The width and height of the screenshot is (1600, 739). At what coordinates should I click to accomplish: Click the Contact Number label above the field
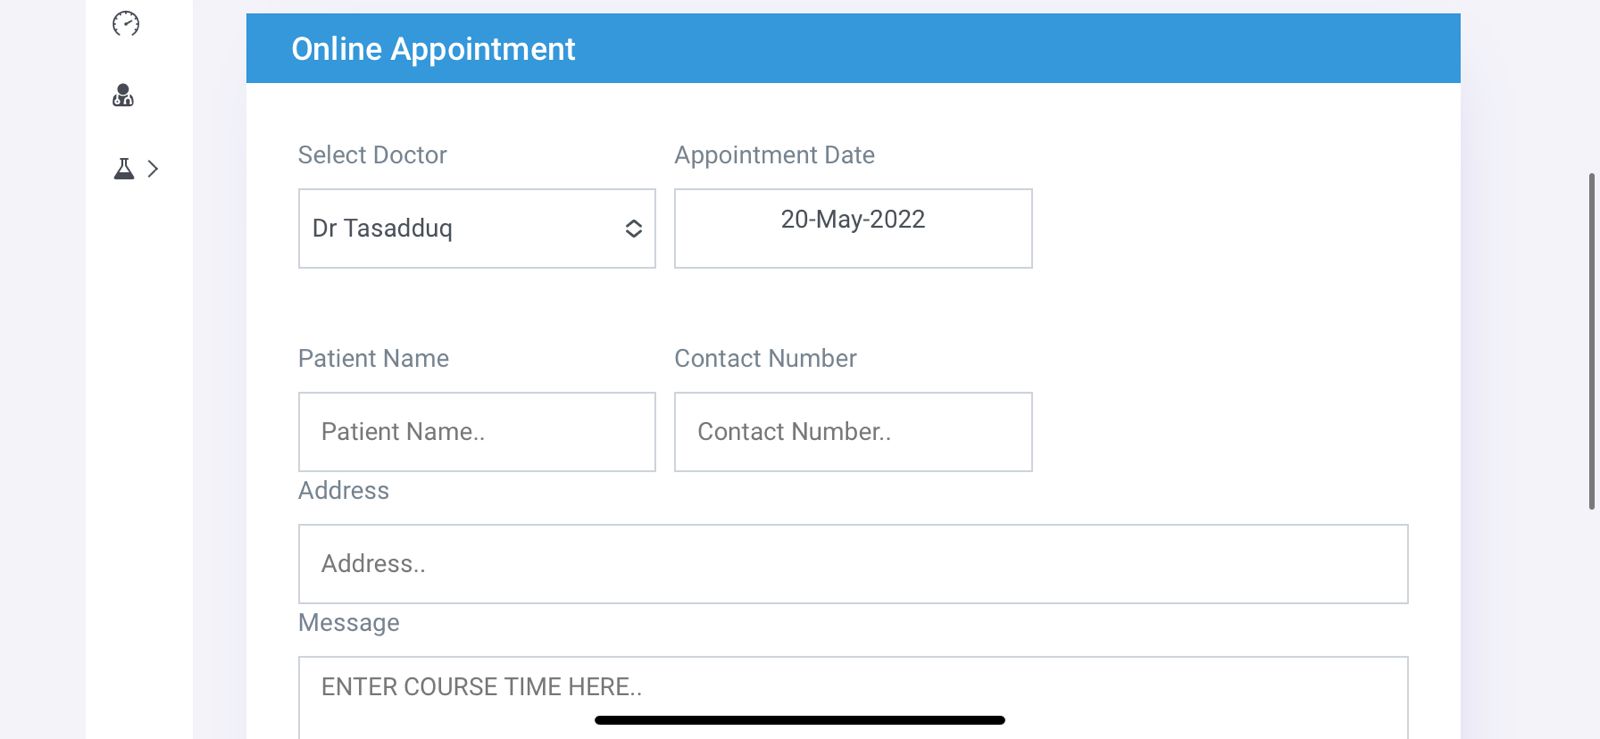tap(765, 358)
